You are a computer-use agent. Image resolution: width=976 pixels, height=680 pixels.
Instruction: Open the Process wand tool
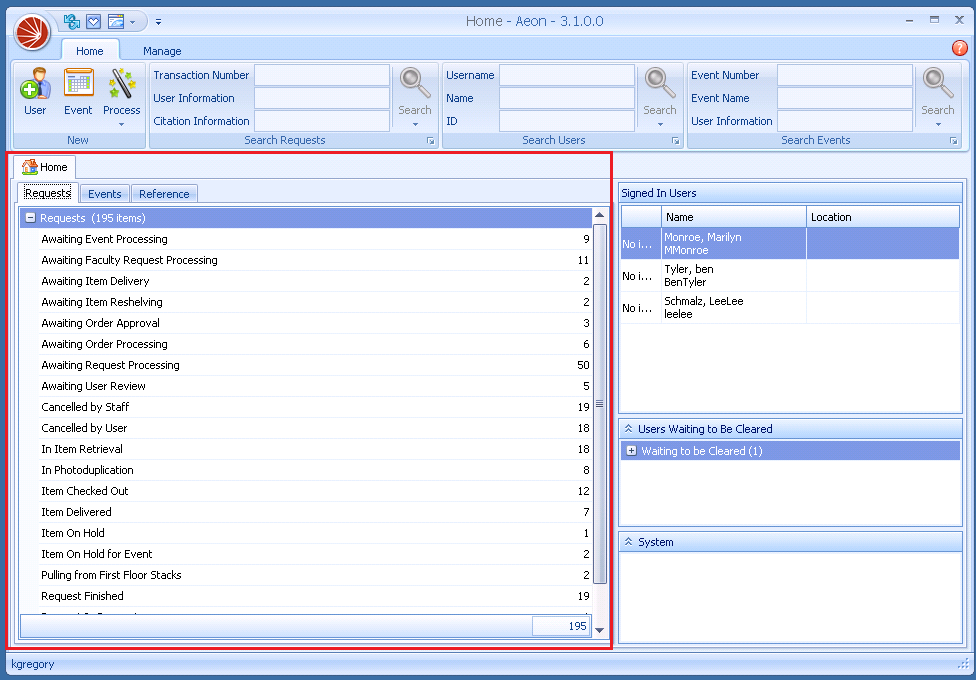point(121,88)
